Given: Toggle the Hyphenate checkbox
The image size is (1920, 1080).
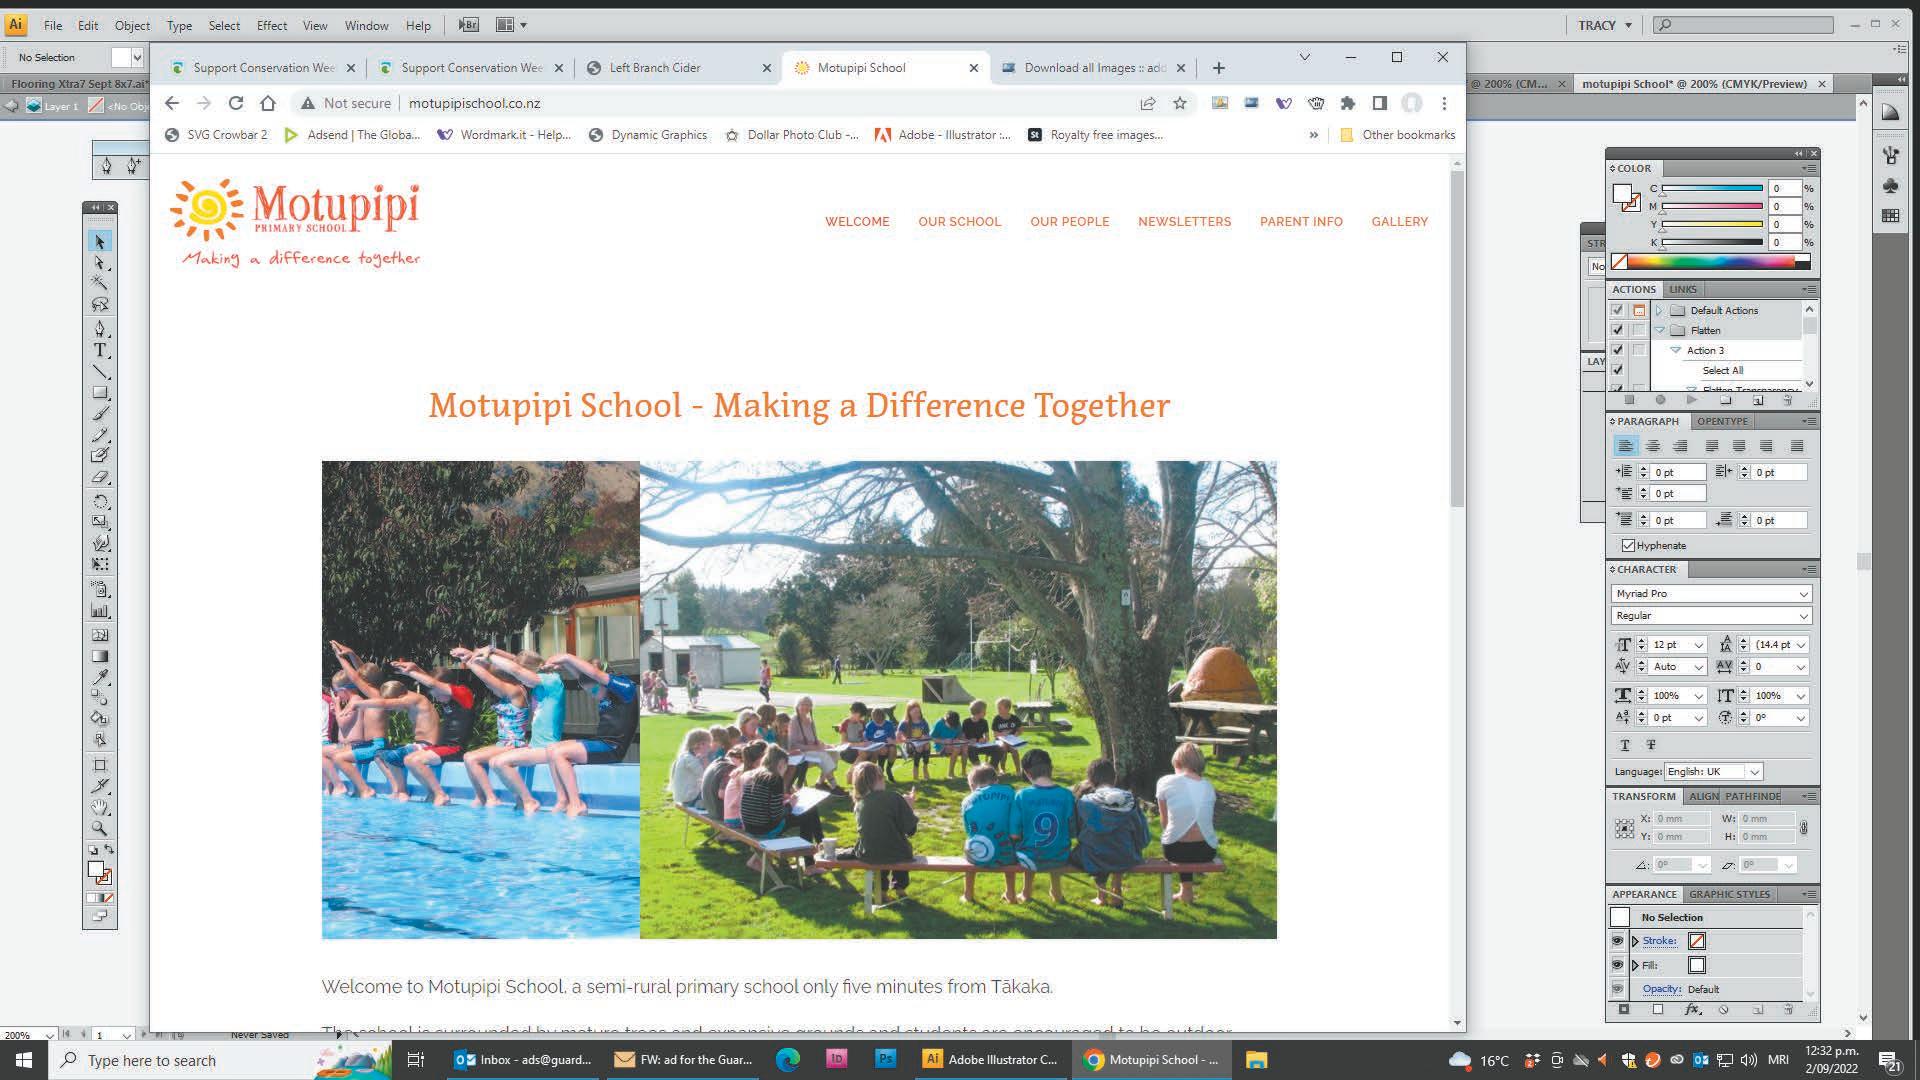Looking at the screenshot, I should tap(1628, 545).
